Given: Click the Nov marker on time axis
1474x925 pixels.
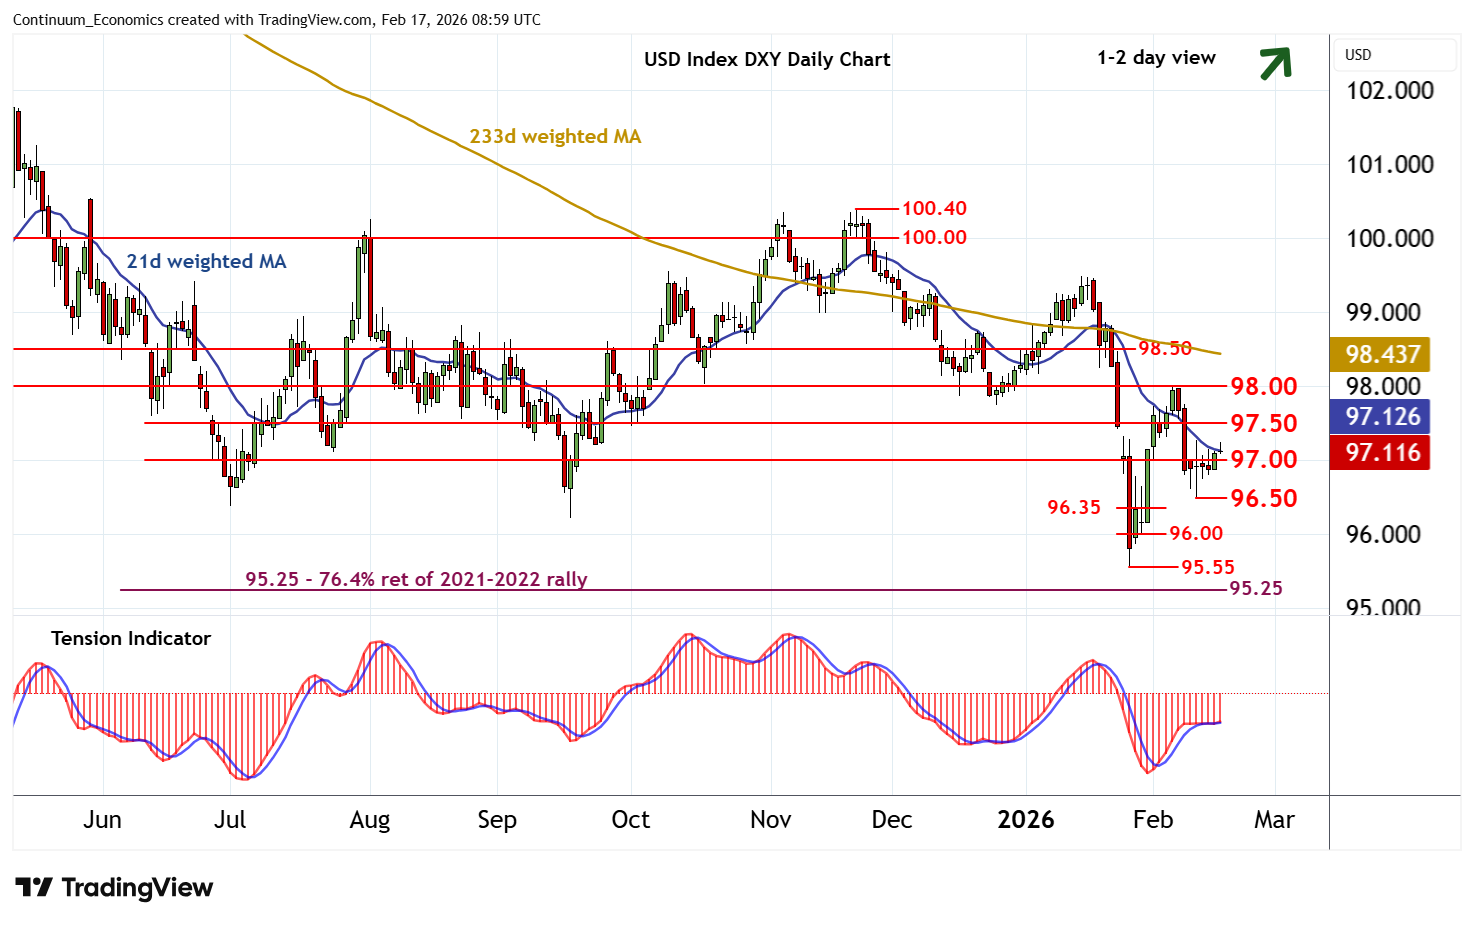Looking at the screenshot, I should pos(770,820).
